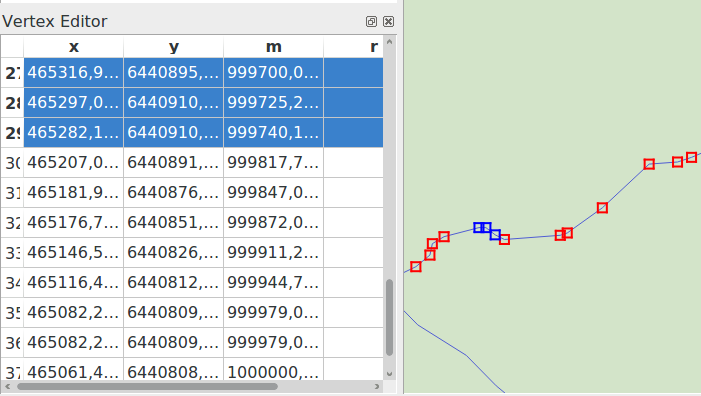Select m cell 999911,2…
Viewport: 701px width, 396px height.
point(273,252)
